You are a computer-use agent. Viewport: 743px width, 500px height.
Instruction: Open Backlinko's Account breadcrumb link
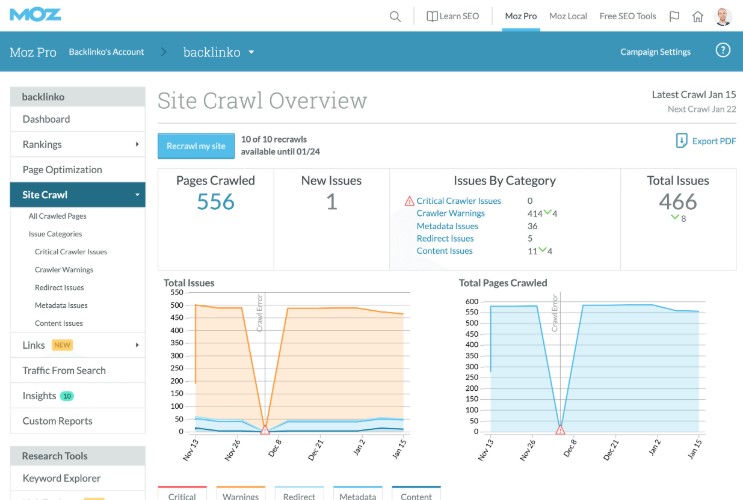[x=106, y=52]
